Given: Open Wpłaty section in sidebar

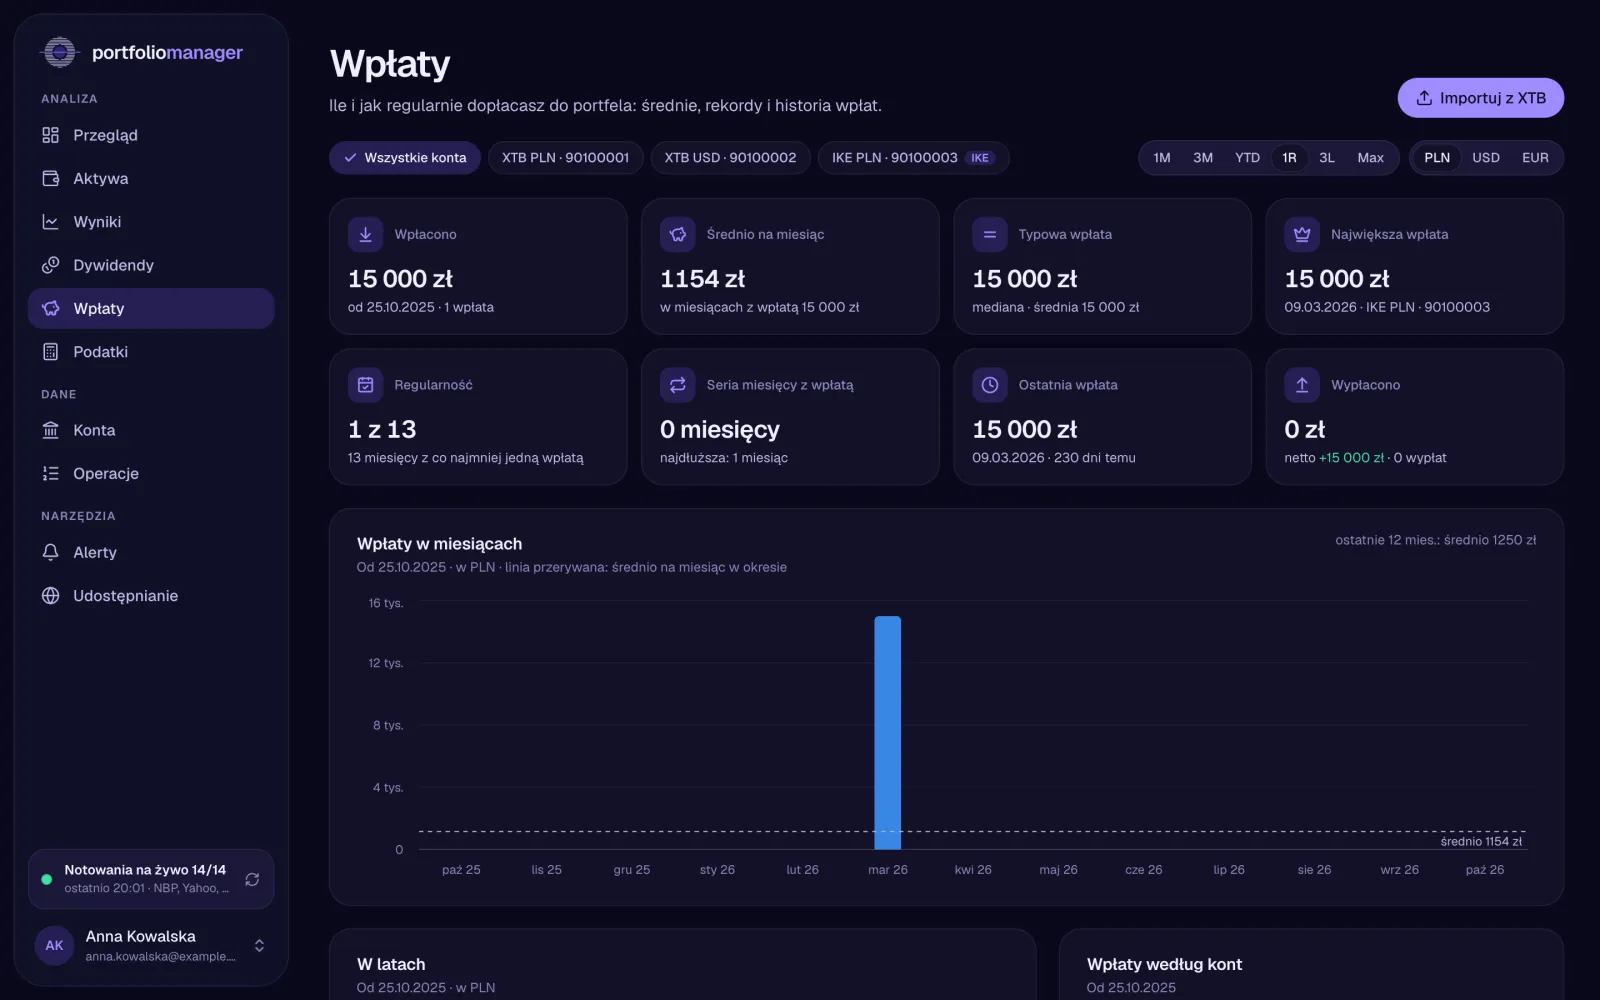Looking at the screenshot, I should tap(151, 308).
